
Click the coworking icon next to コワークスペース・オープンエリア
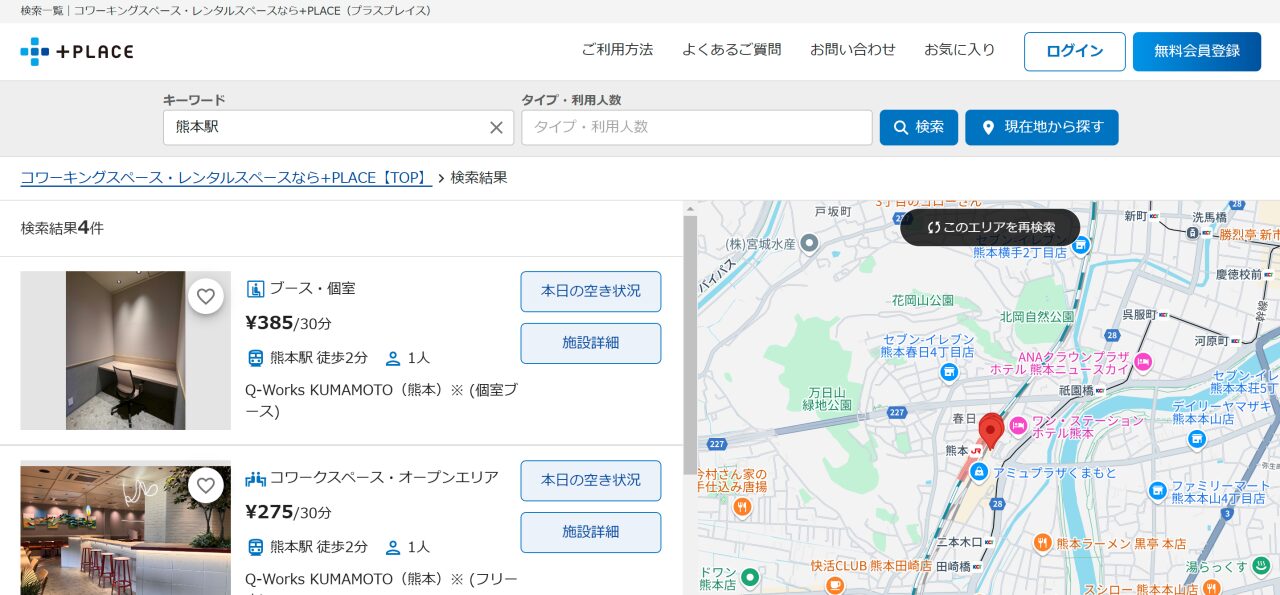point(255,478)
